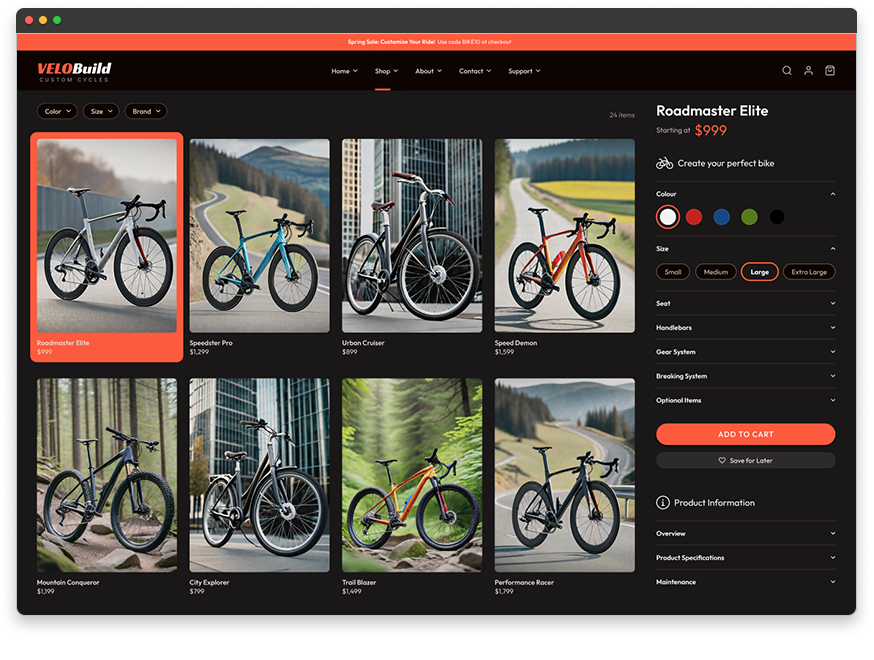Click the green window maximize dot

click(x=57, y=20)
